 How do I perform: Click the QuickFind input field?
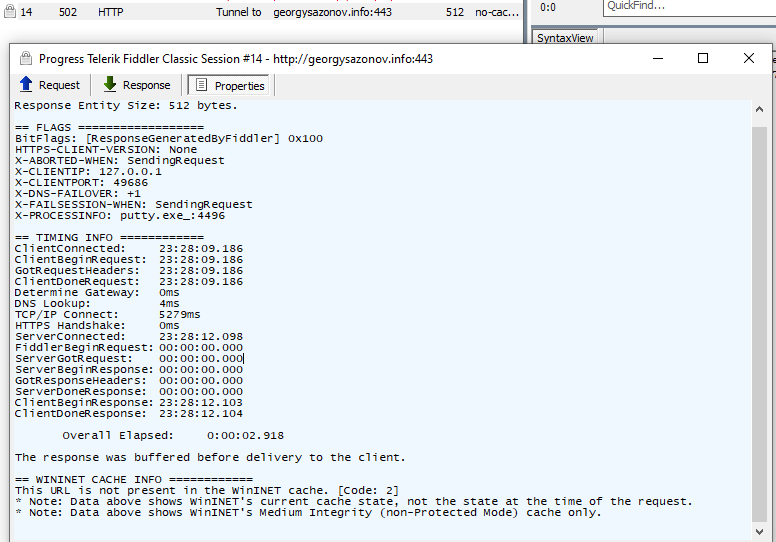coord(689,6)
